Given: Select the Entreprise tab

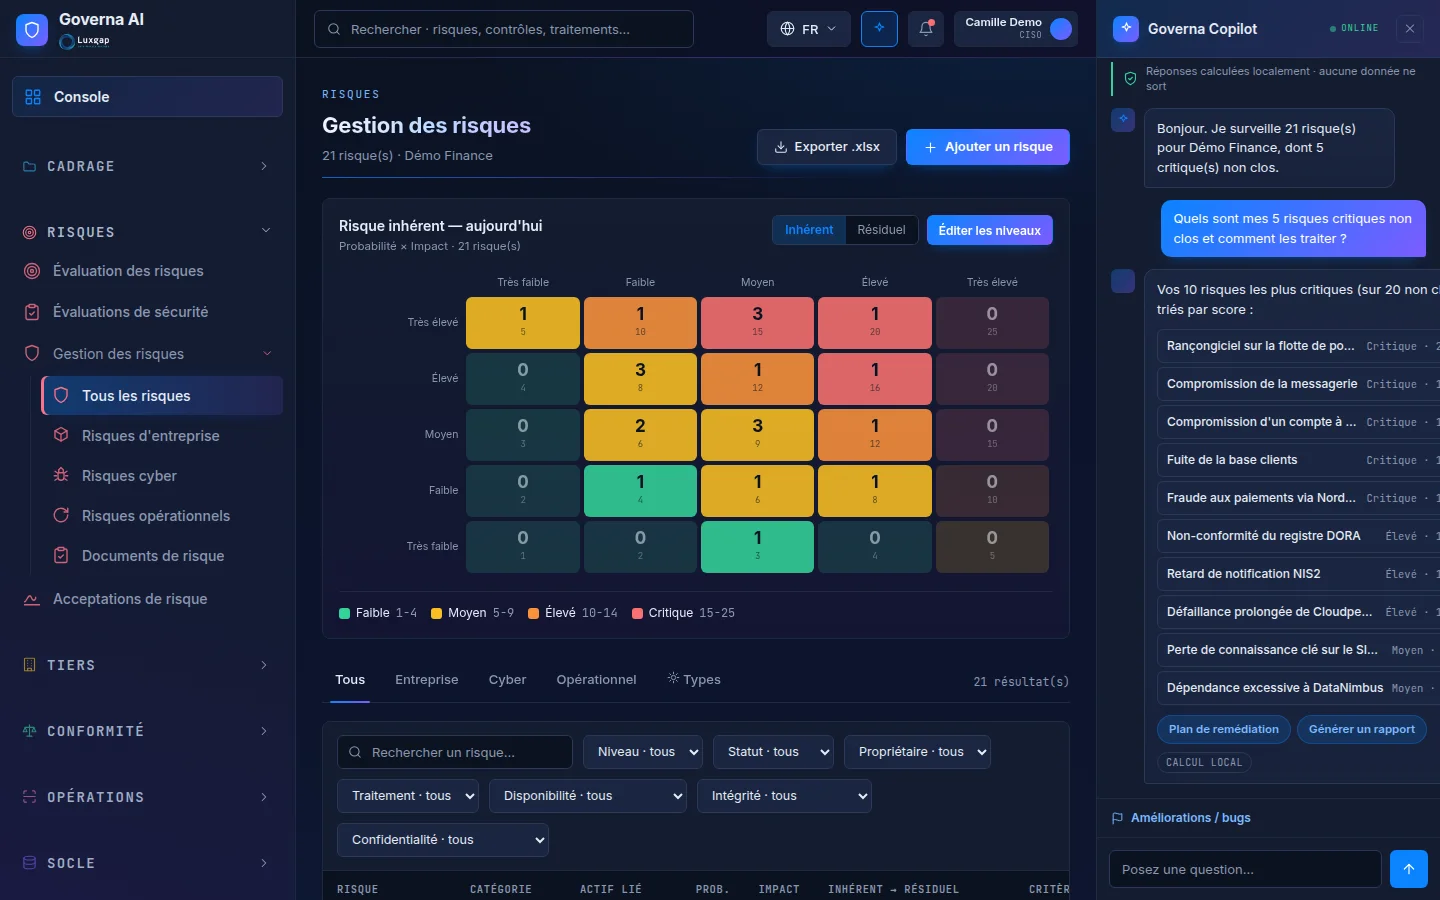Looking at the screenshot, I should tap(427, 680).
